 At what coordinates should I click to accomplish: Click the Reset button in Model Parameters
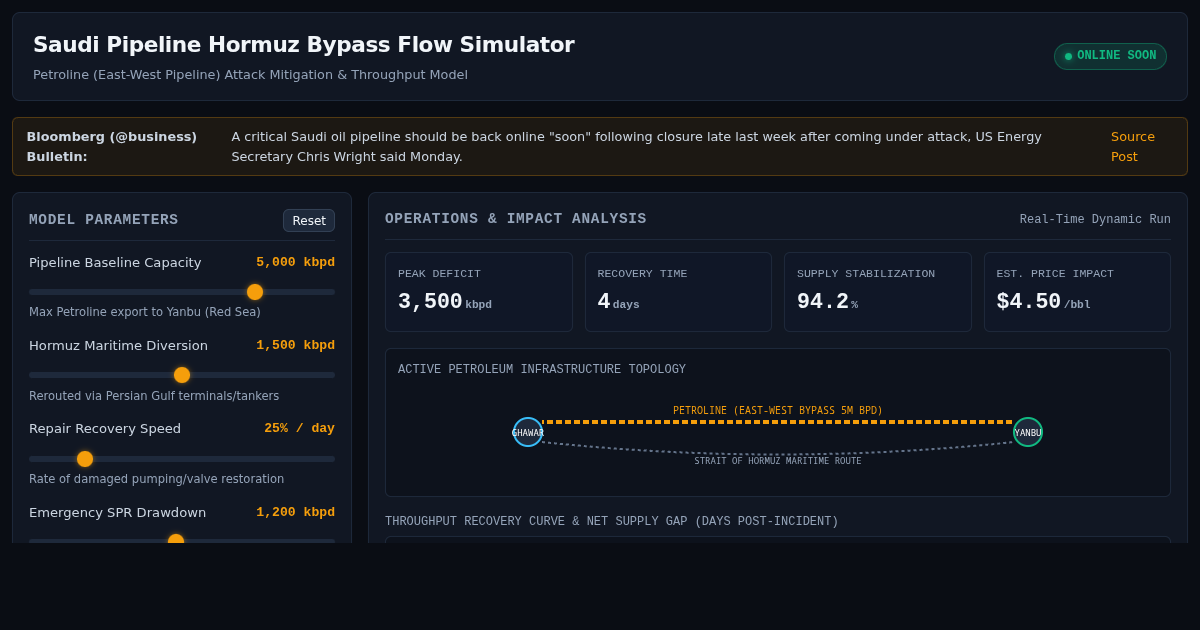pos(309,220)
